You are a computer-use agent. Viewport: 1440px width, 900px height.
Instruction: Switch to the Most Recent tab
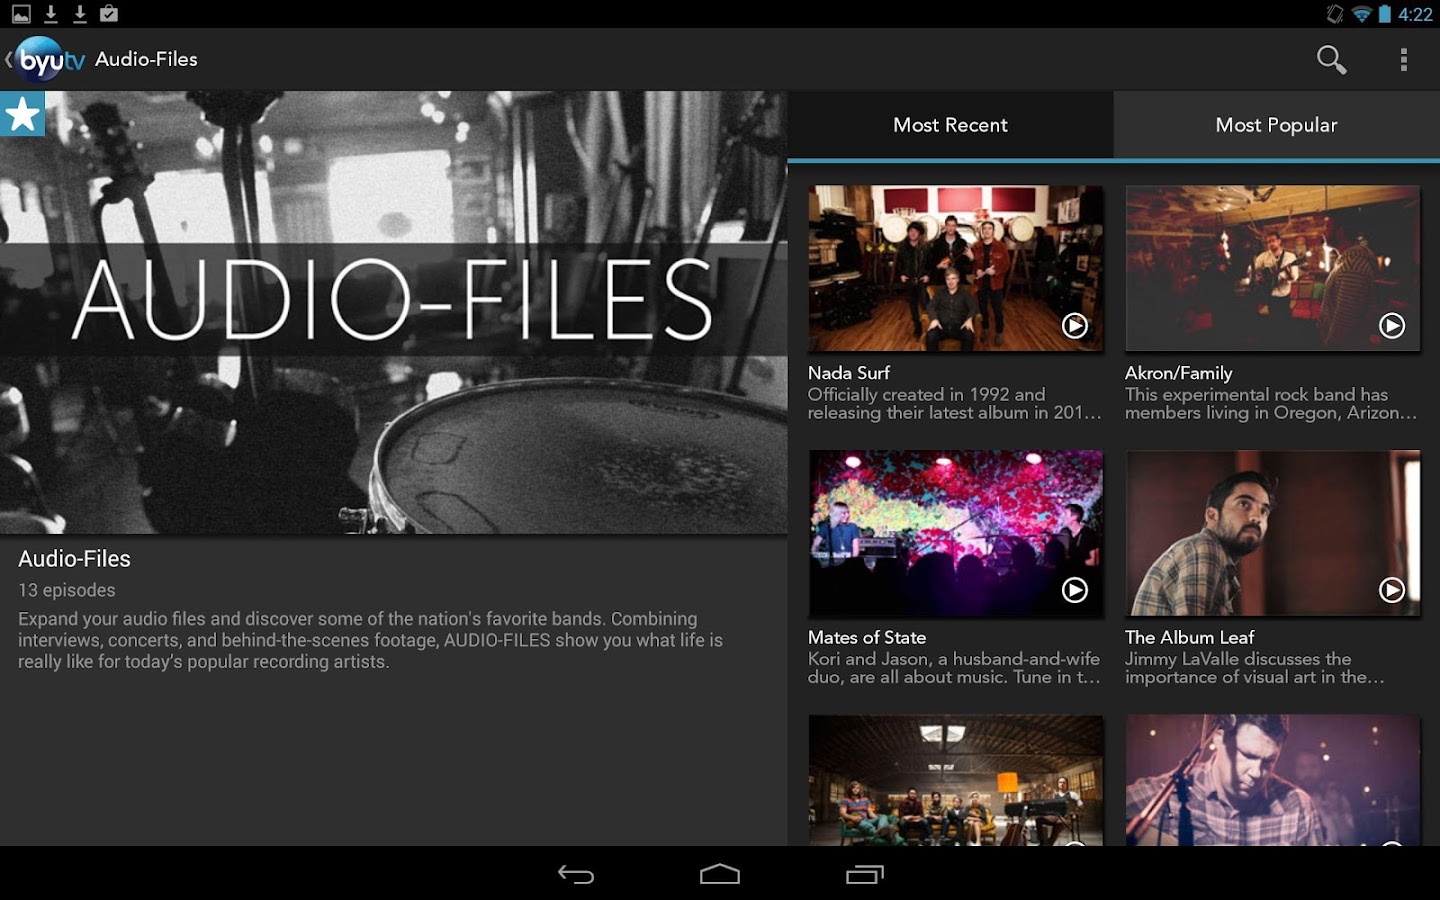pyautogui.click(x=950, y=125)
